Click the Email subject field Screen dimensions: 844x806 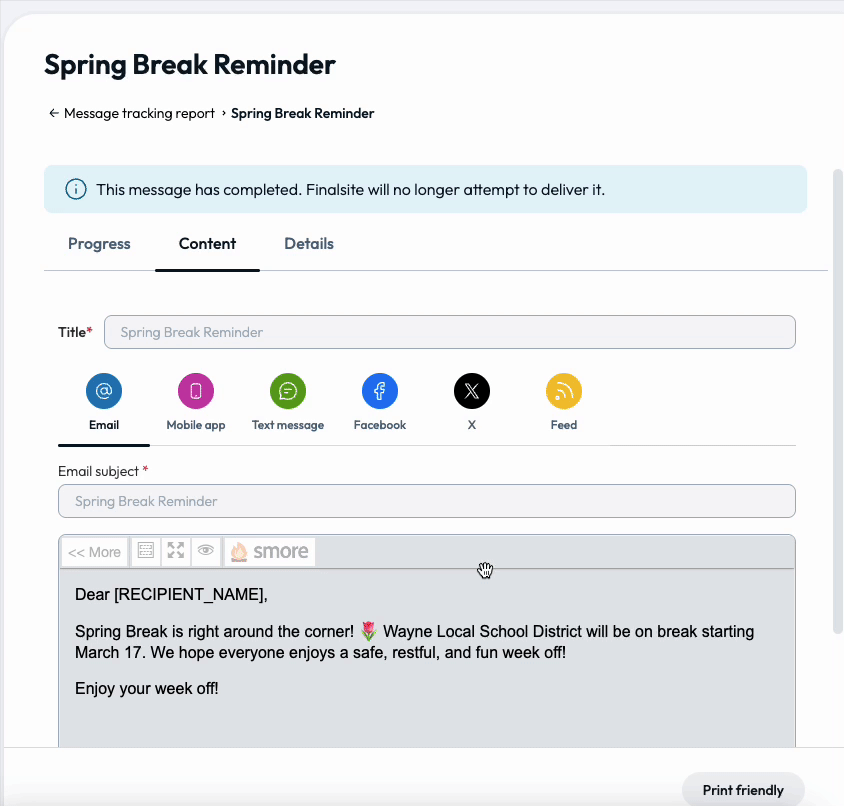(427, 501)
